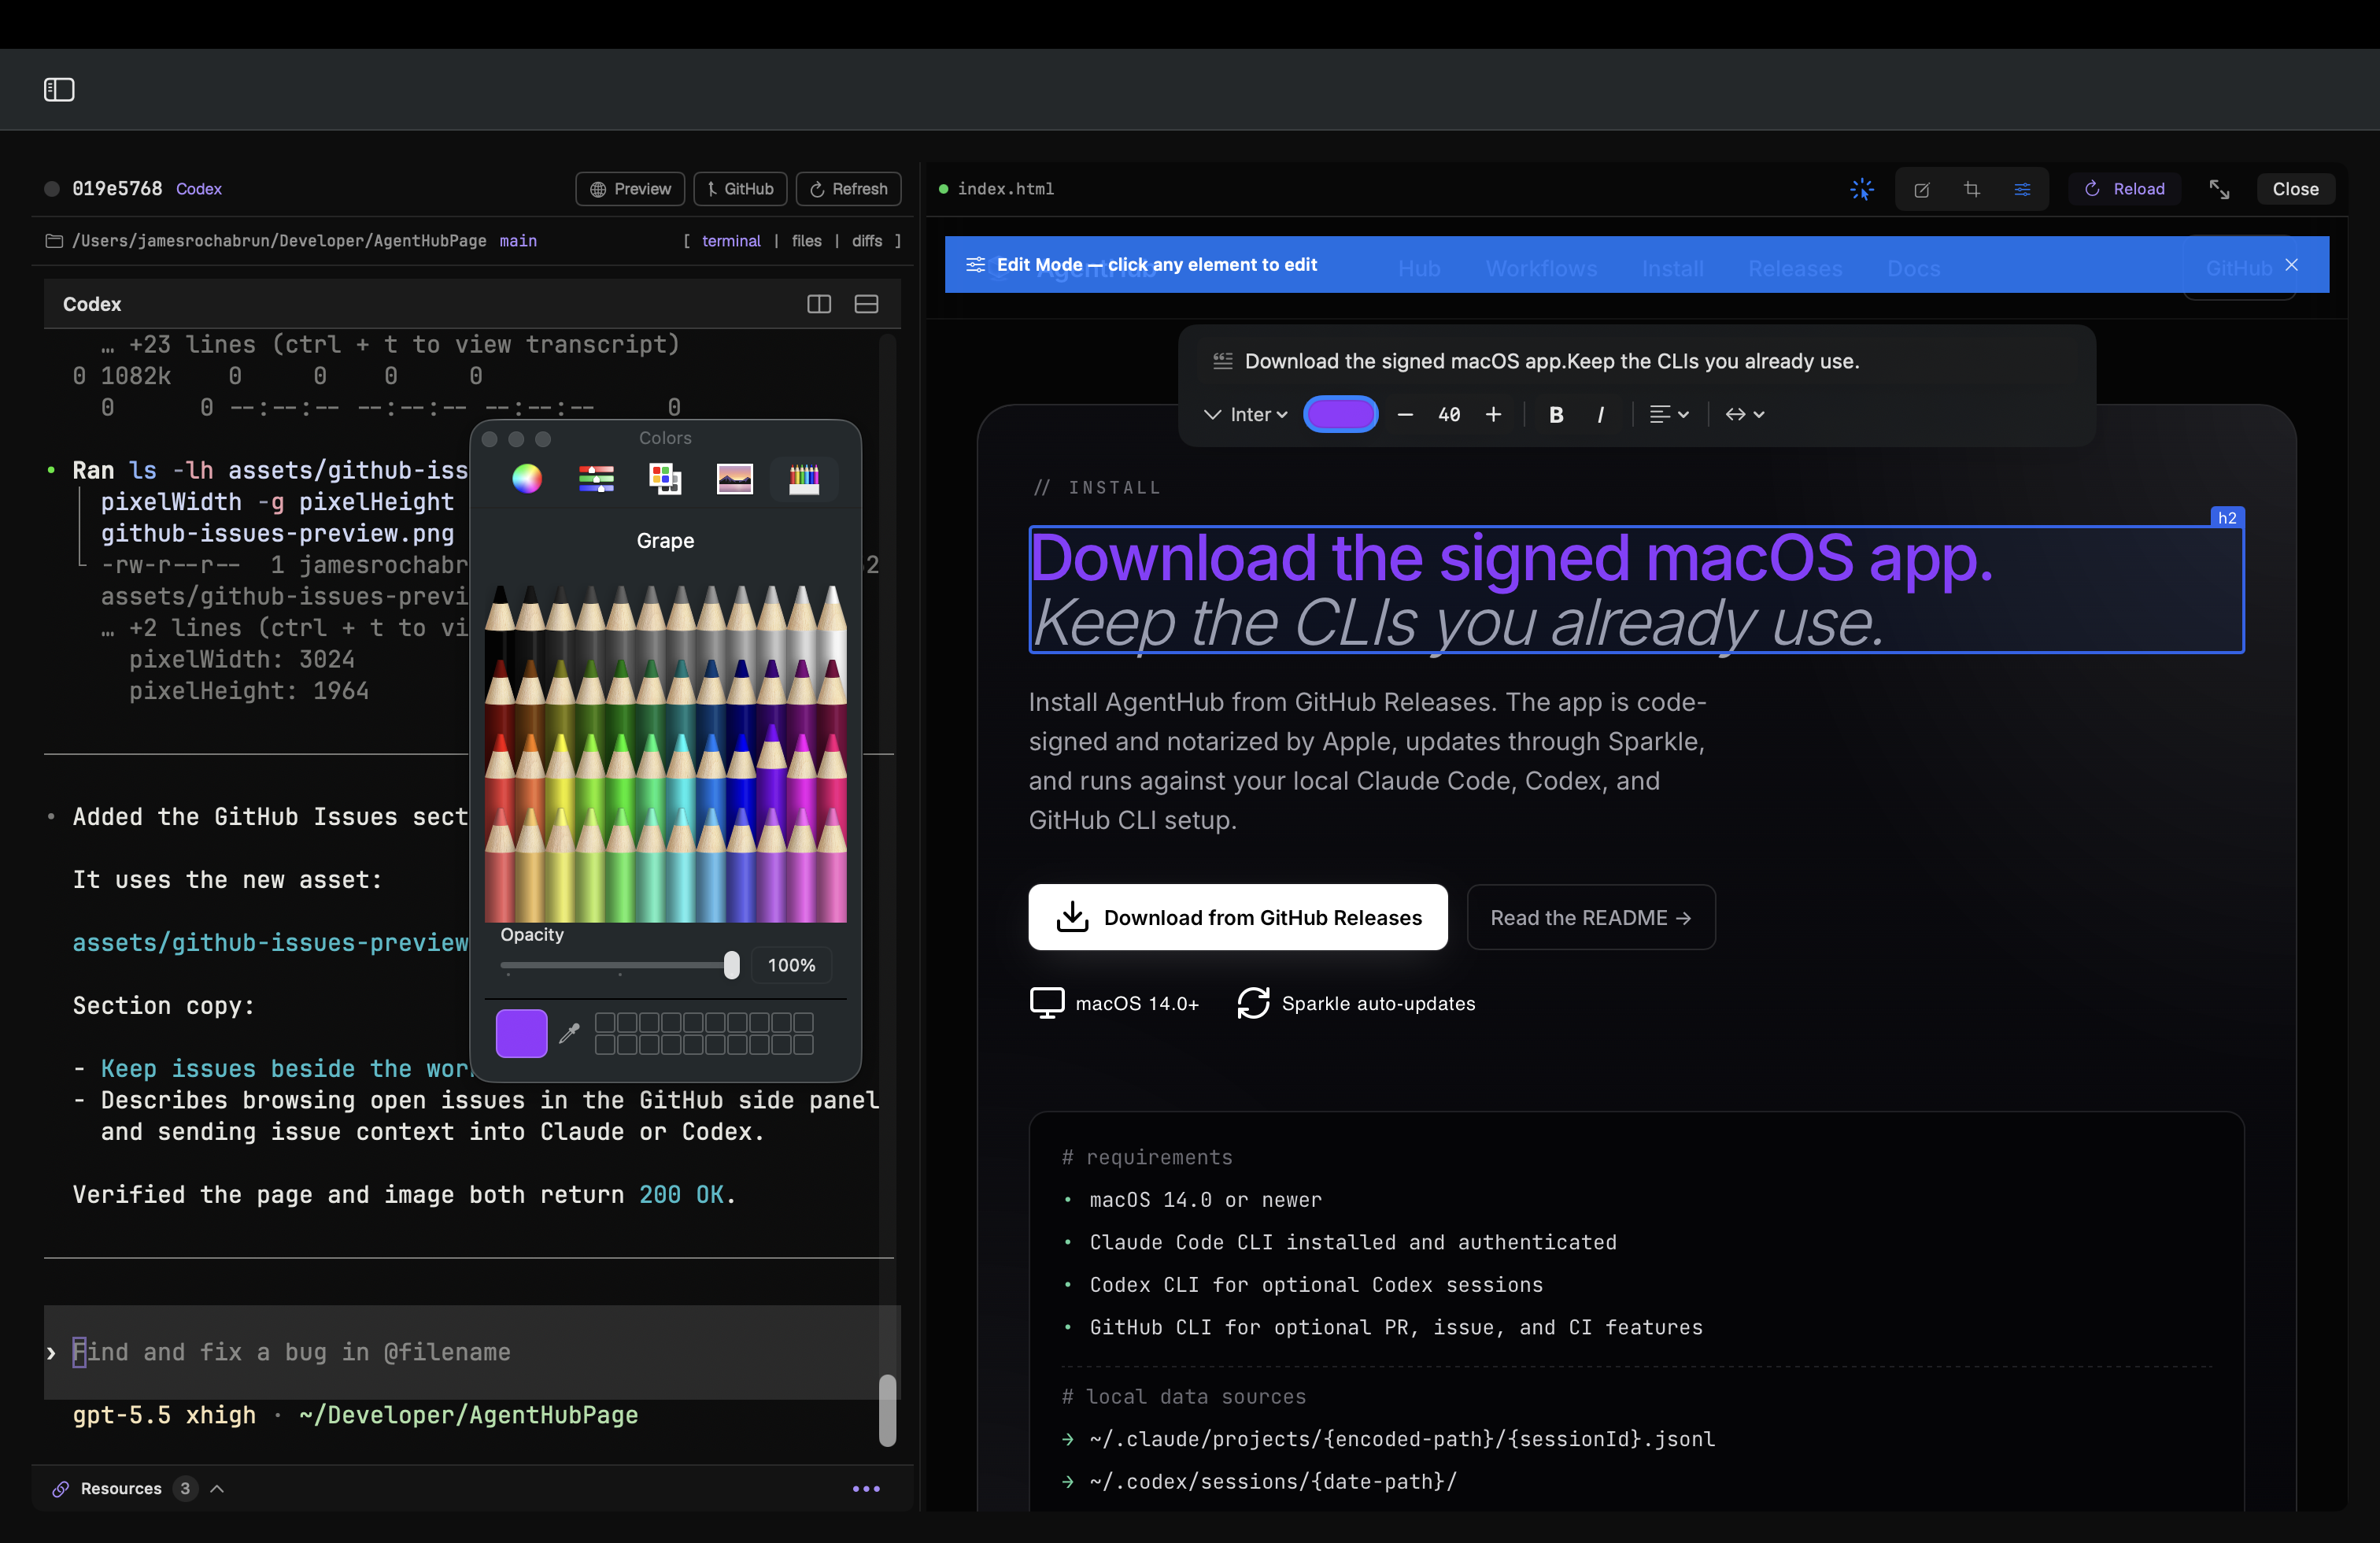Open the width spacing arrows dropdown

(x=1744, y=414)
